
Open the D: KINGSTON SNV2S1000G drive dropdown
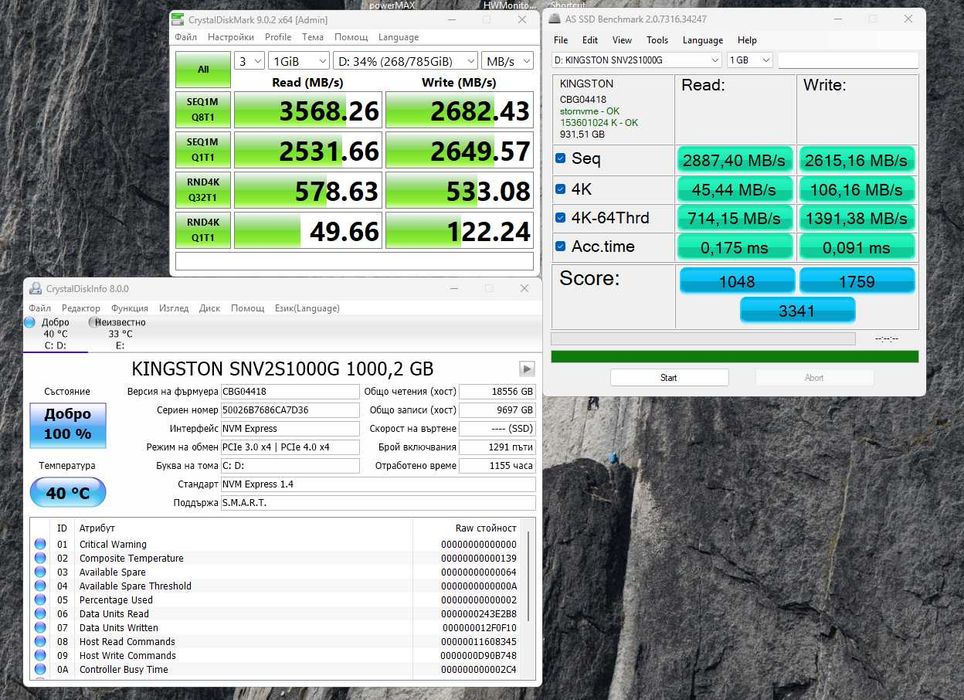636,60
